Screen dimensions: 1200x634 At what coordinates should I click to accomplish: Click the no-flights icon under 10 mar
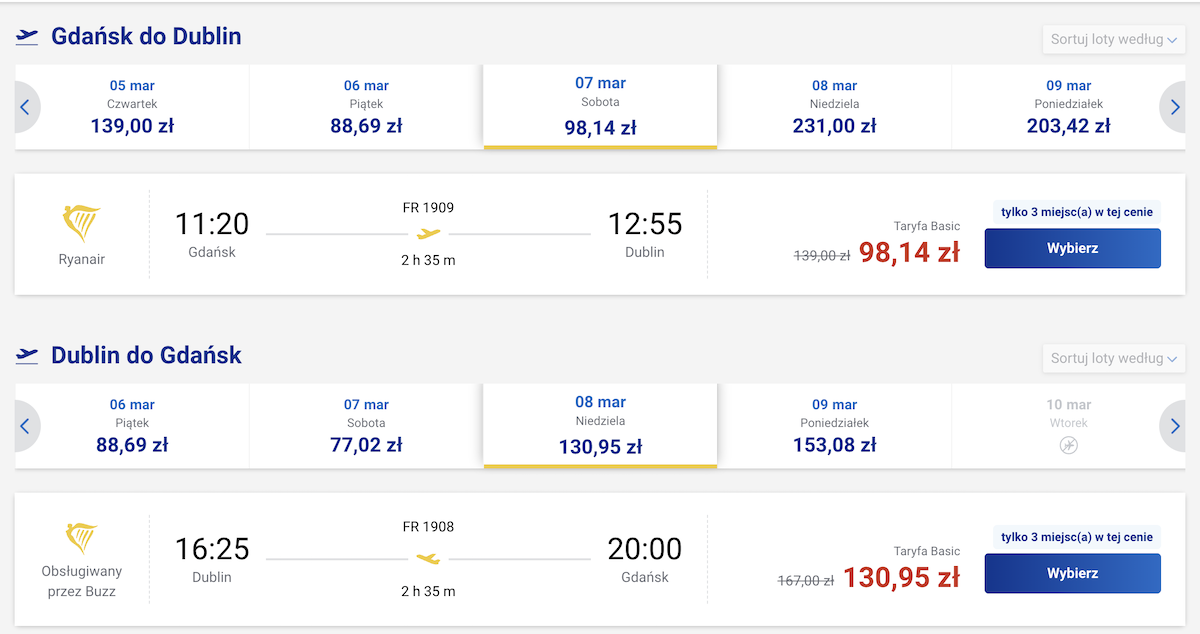tap(1068, 445)
